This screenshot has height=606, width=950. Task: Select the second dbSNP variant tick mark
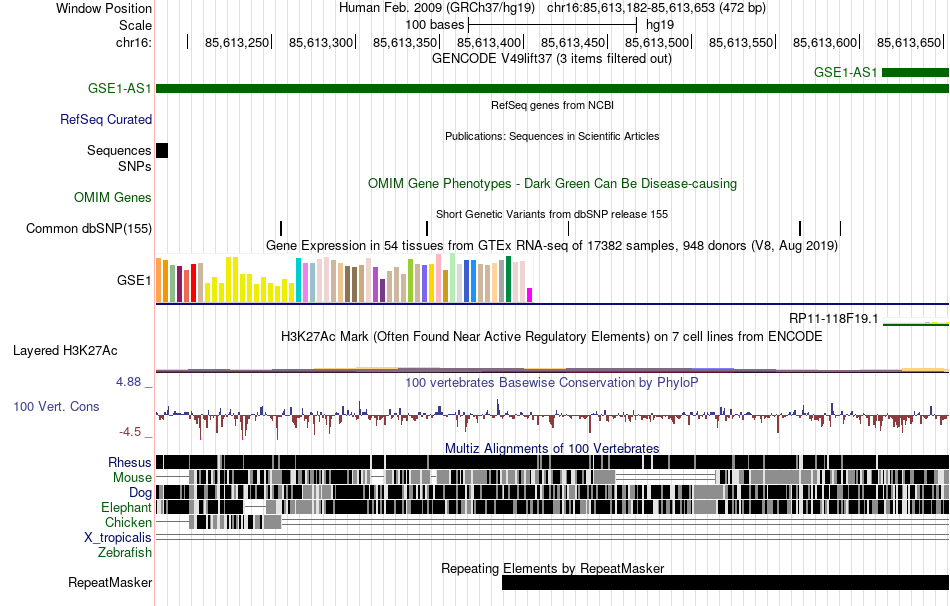(427, 228)
